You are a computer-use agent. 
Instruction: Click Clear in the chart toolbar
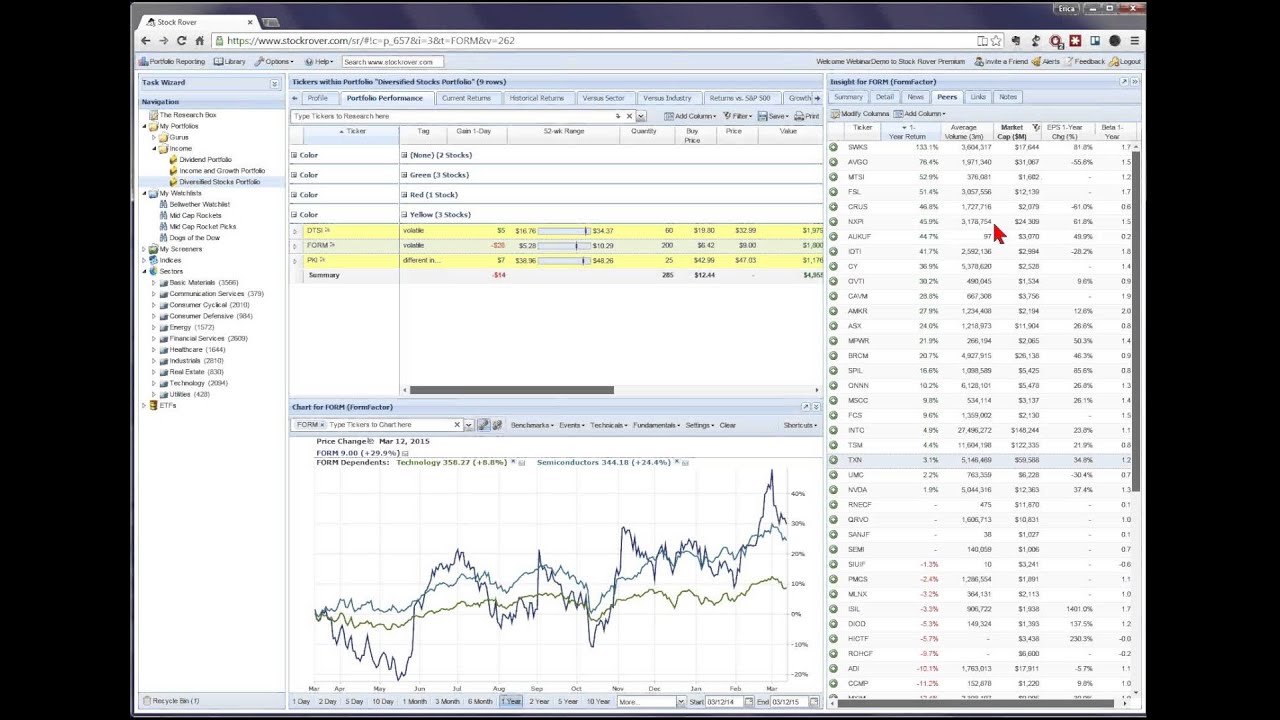point(727,425)
